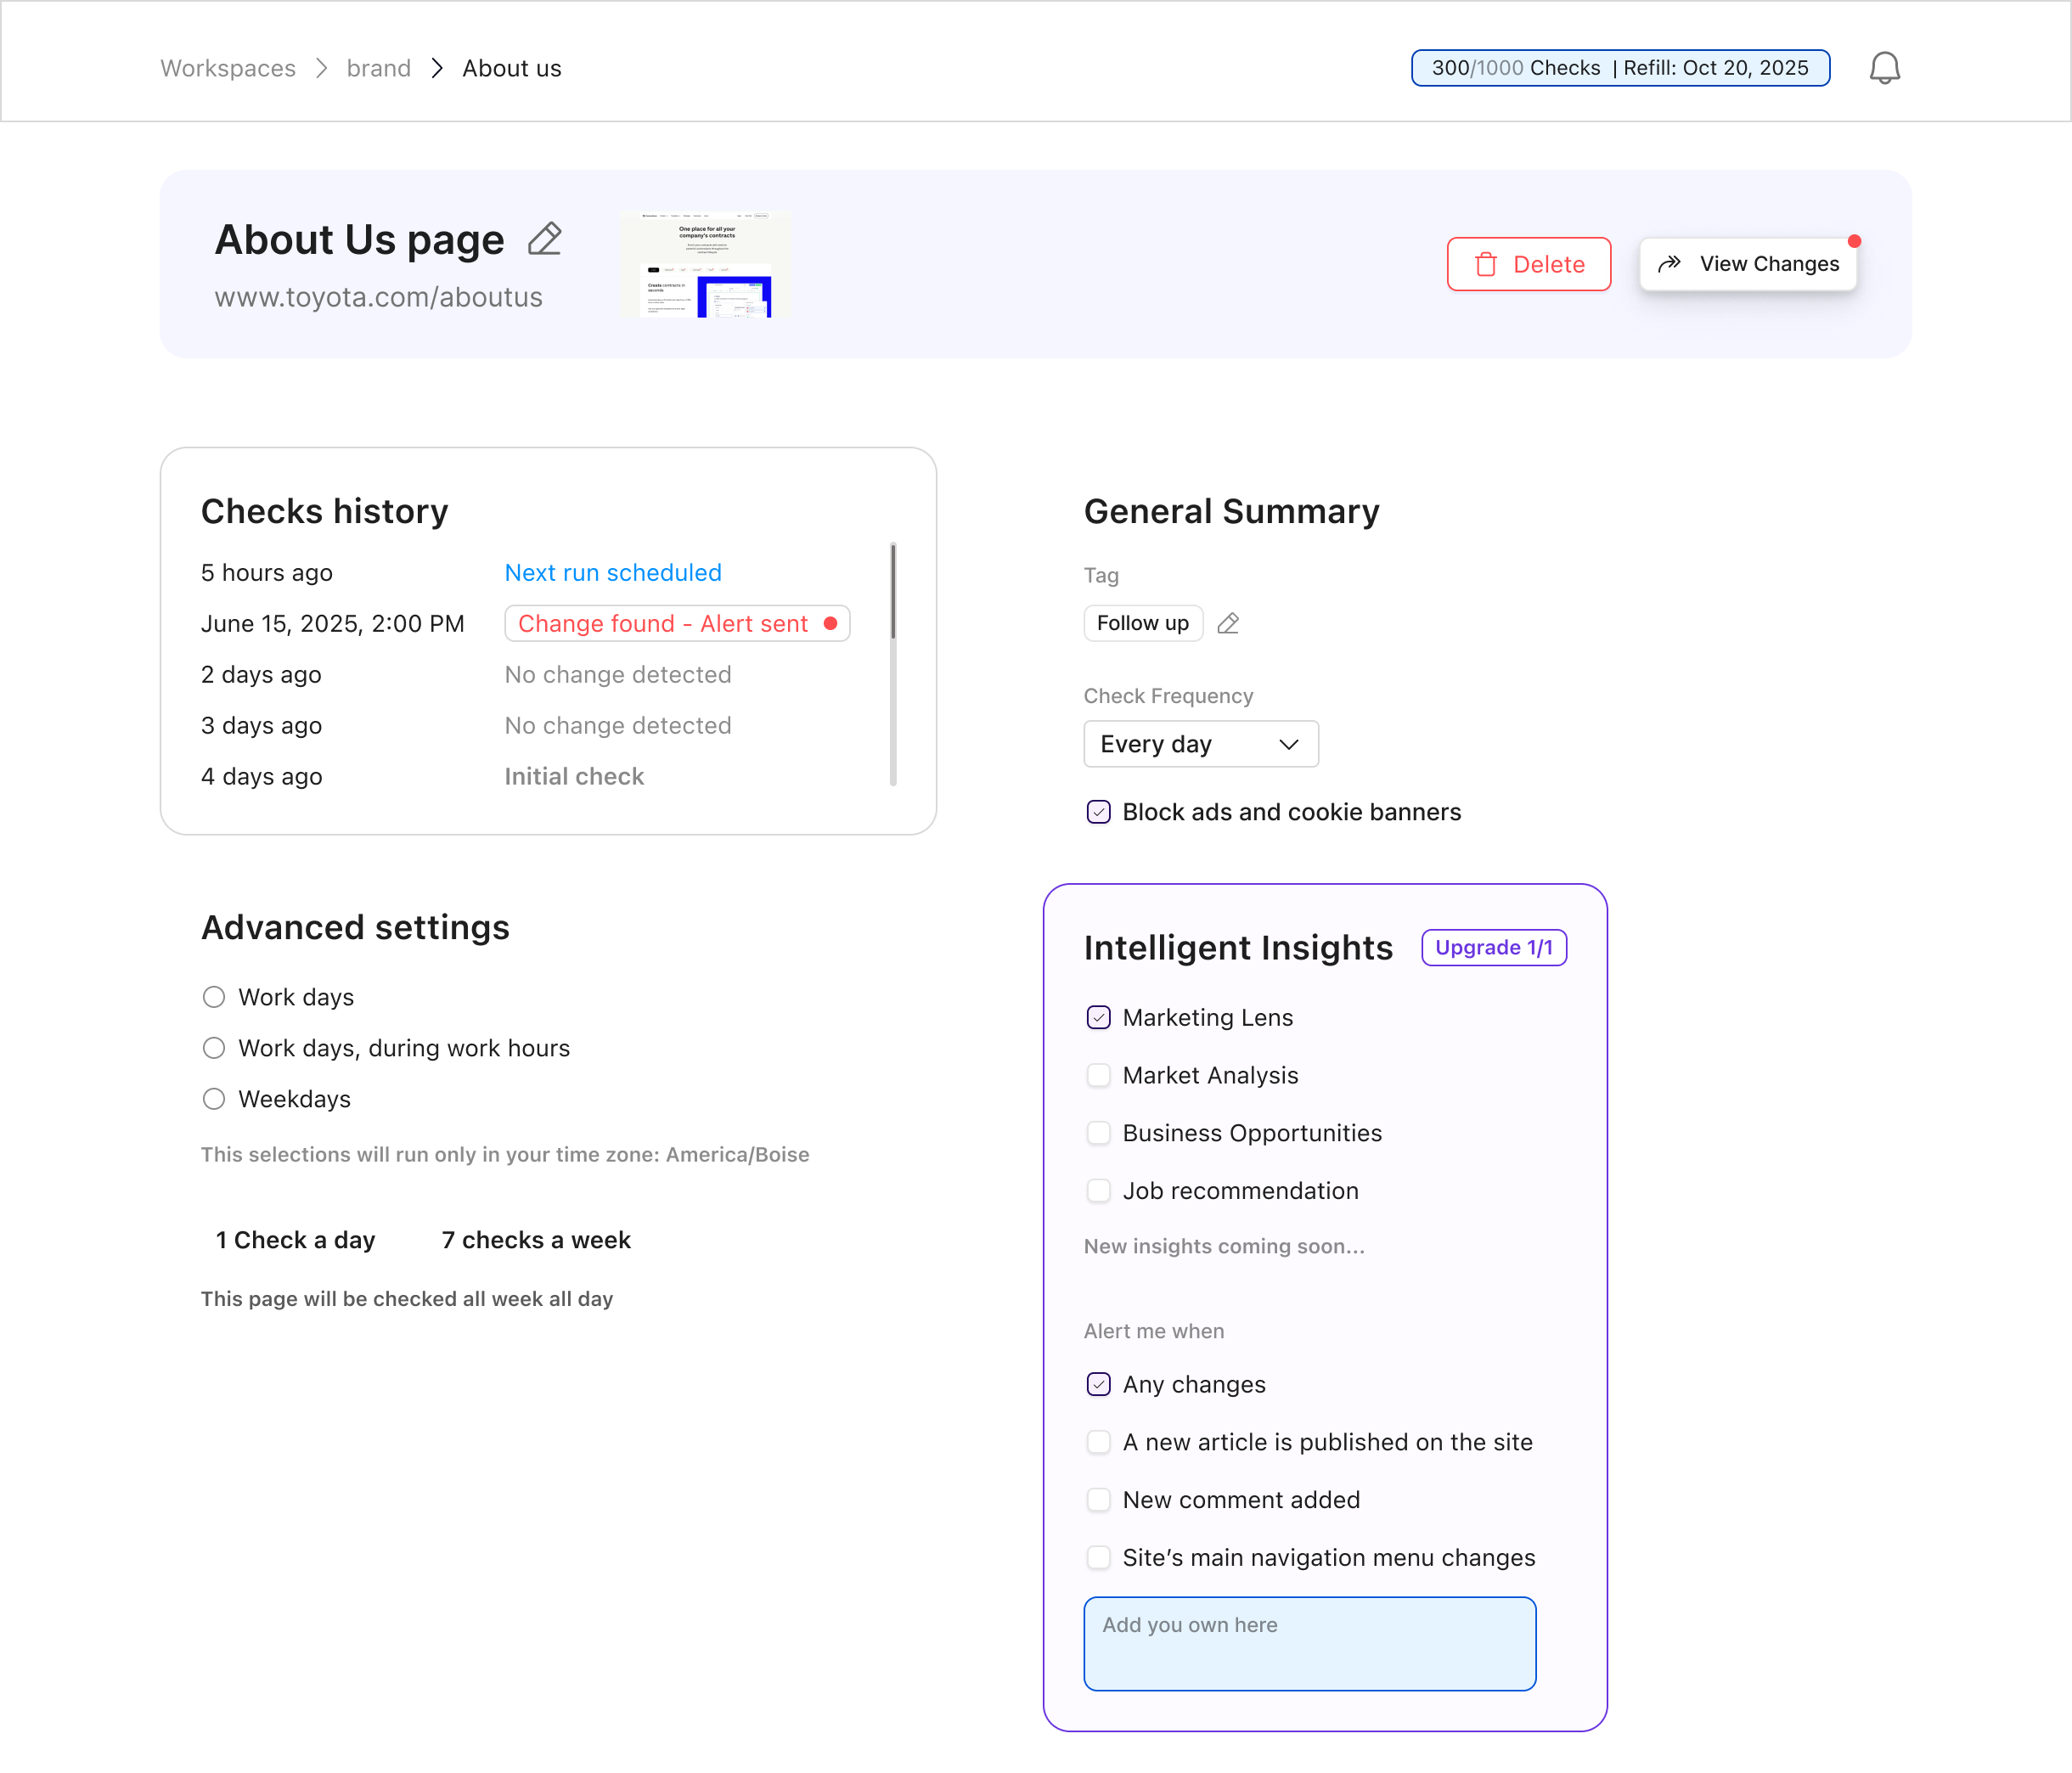
Task: Disable Block ads and cookie banners
Action: click(1098, 812)
